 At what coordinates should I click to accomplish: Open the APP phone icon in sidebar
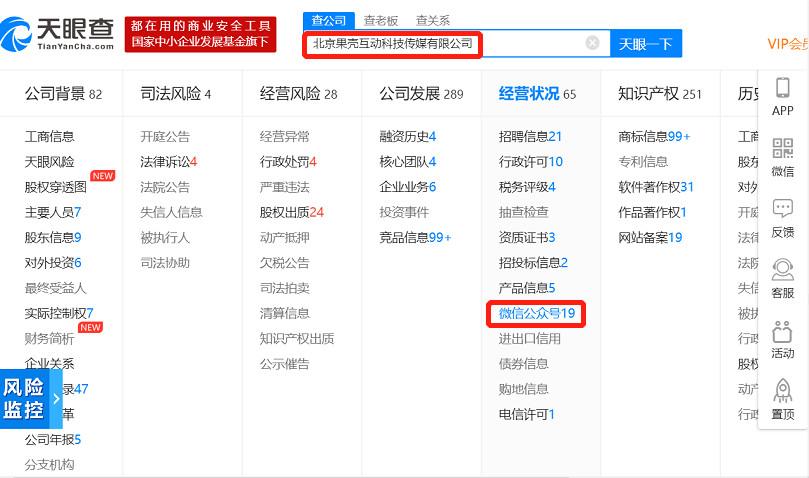point(783,88)
